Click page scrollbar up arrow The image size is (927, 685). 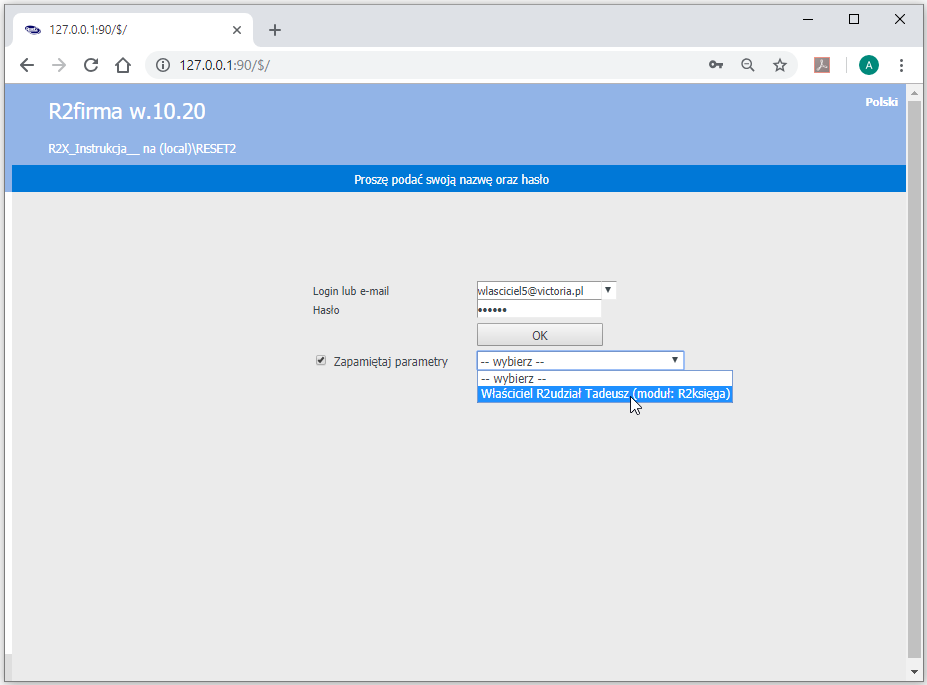coord(914,93)
